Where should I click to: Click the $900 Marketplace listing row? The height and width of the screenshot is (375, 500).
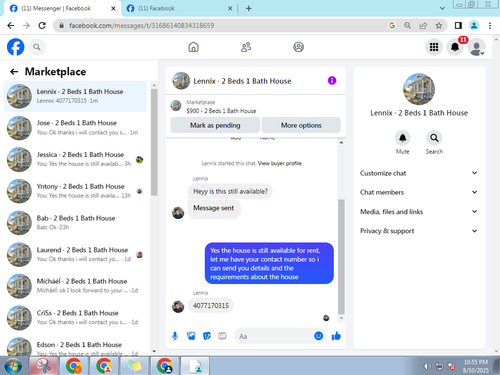pos(255,106)
